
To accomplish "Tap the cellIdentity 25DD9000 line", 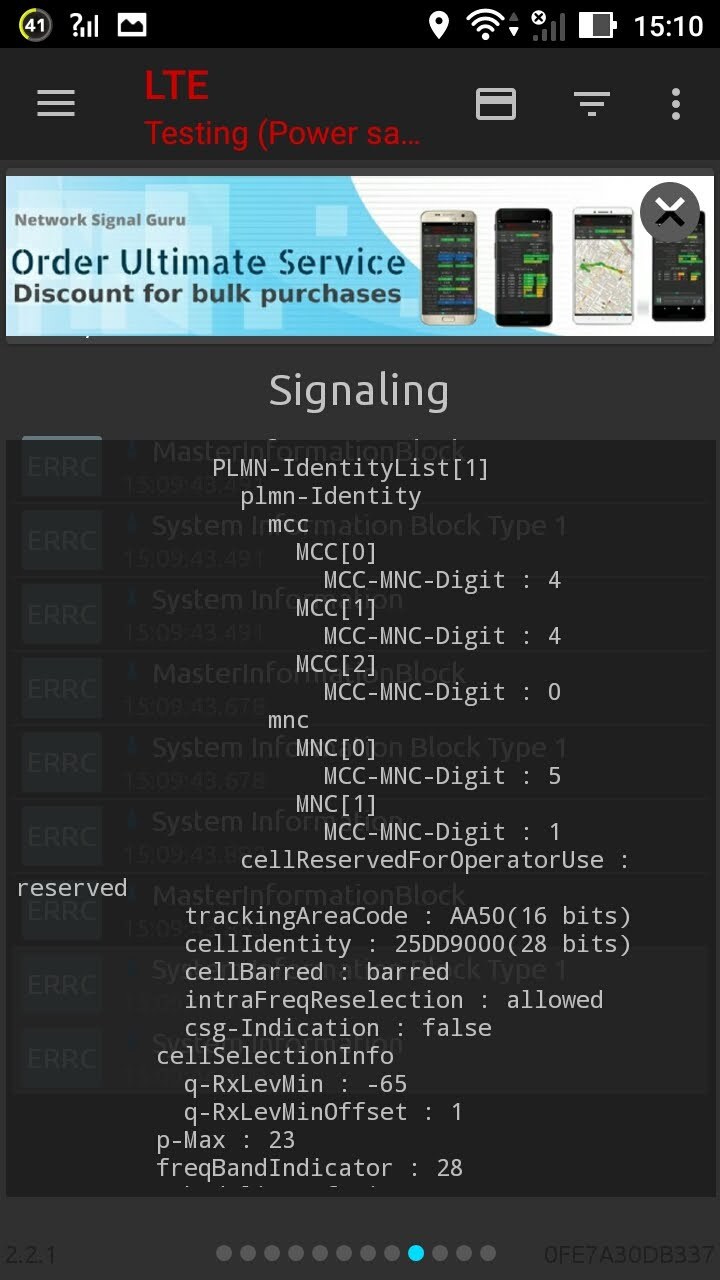I will pos(407,944).
